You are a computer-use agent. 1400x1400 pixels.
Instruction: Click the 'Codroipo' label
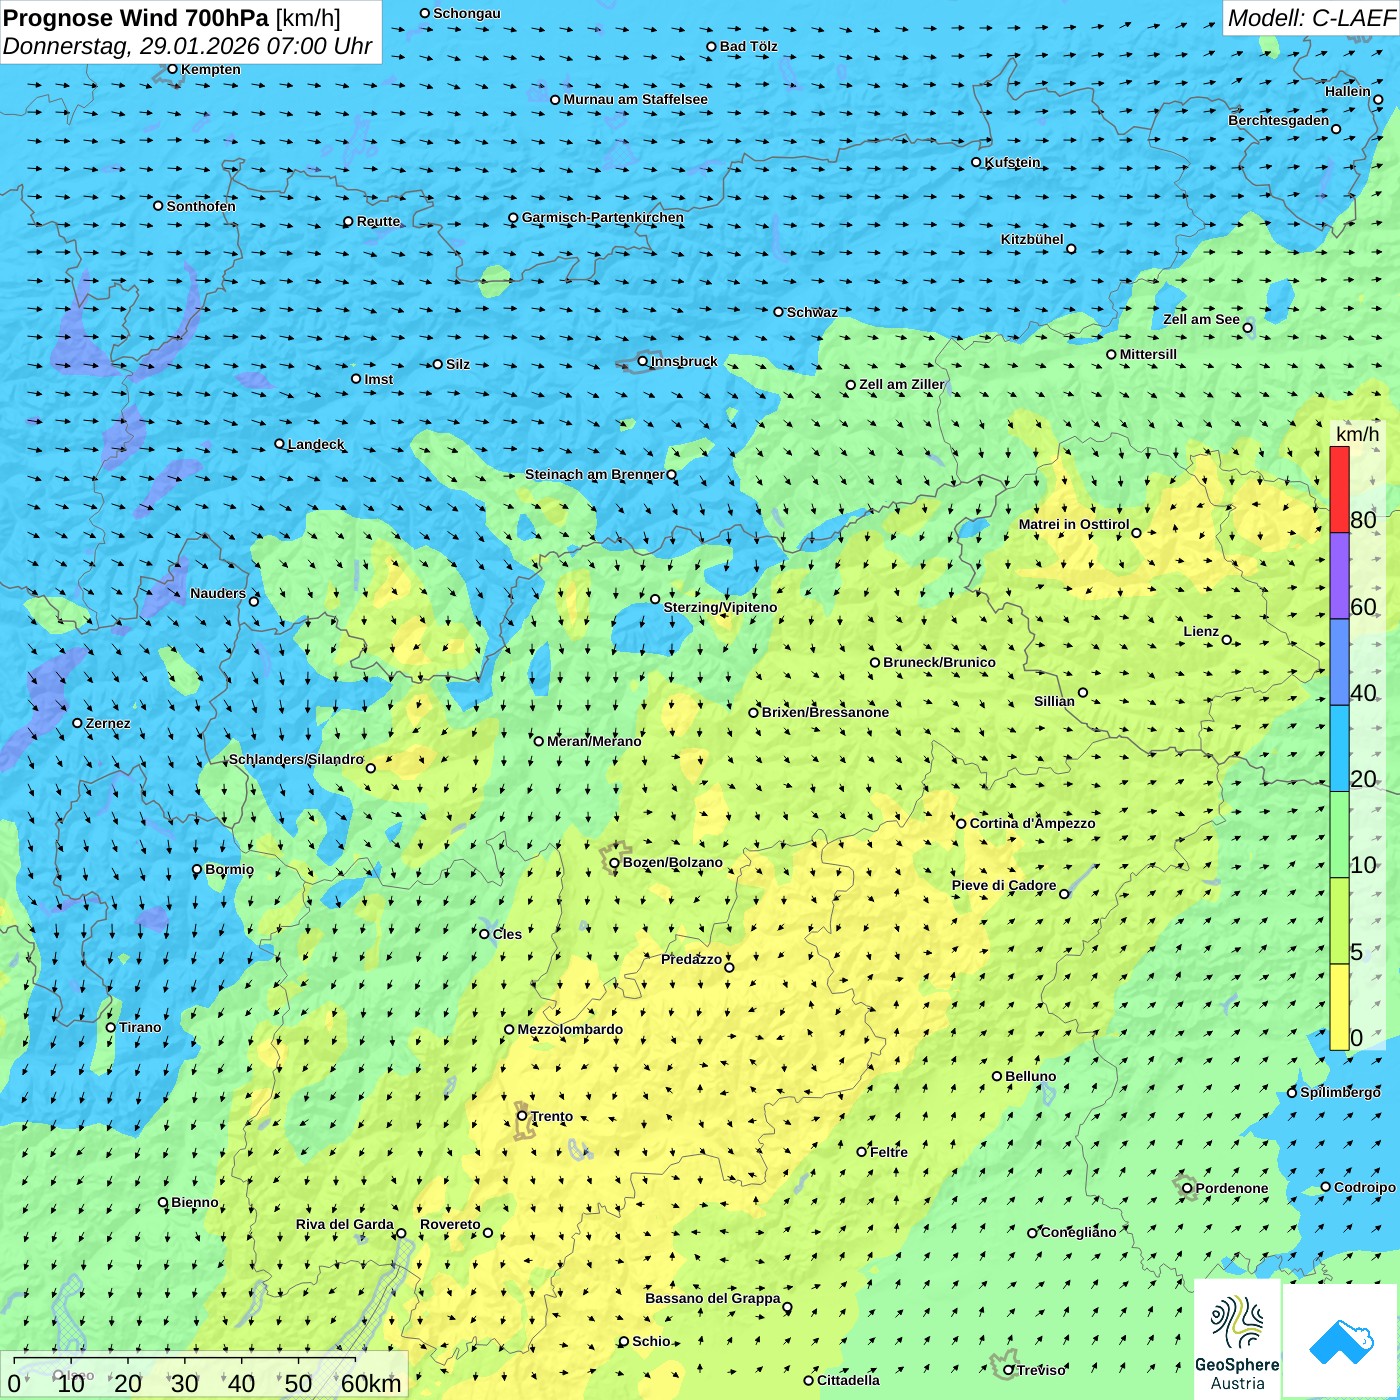point(1365,1187)
